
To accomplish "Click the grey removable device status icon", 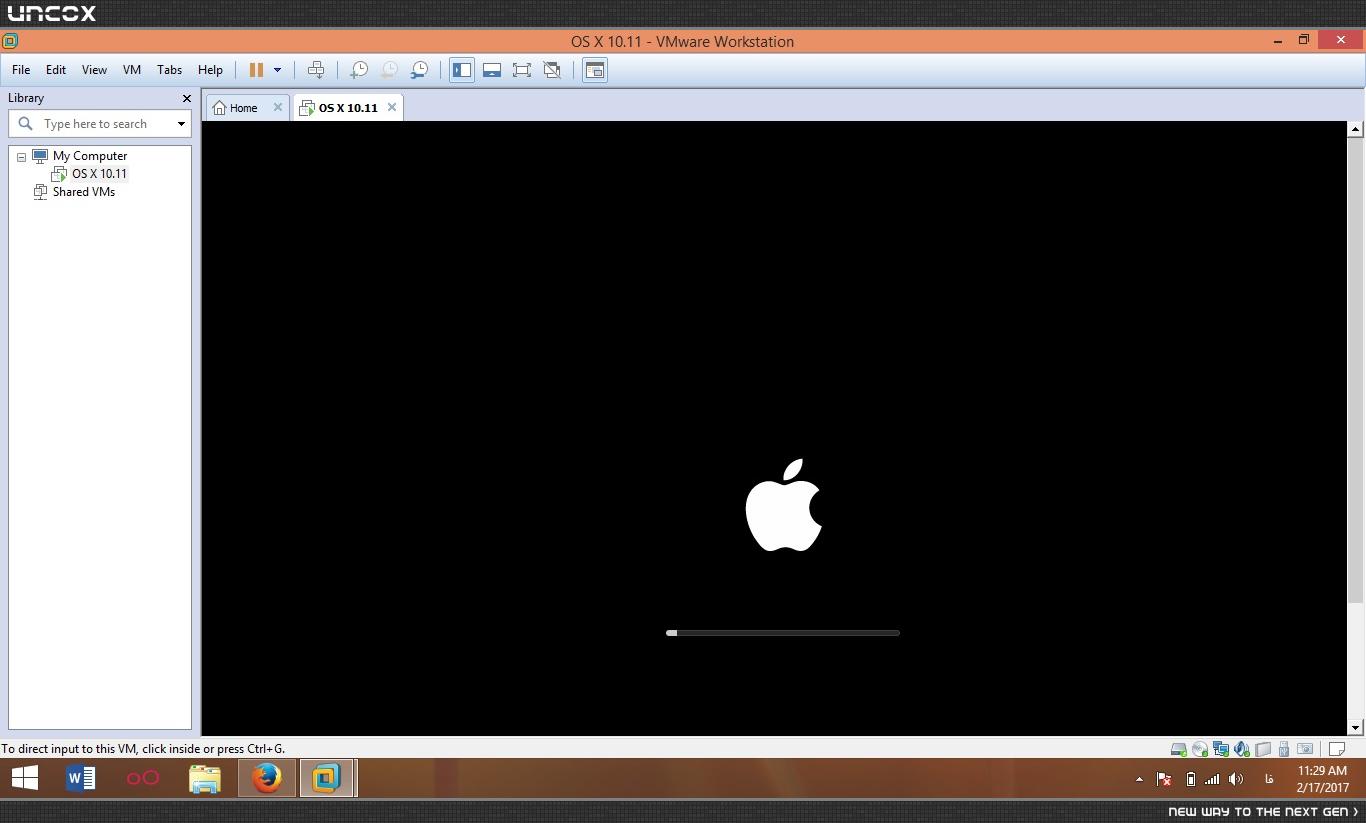I will click(1263, 749).
